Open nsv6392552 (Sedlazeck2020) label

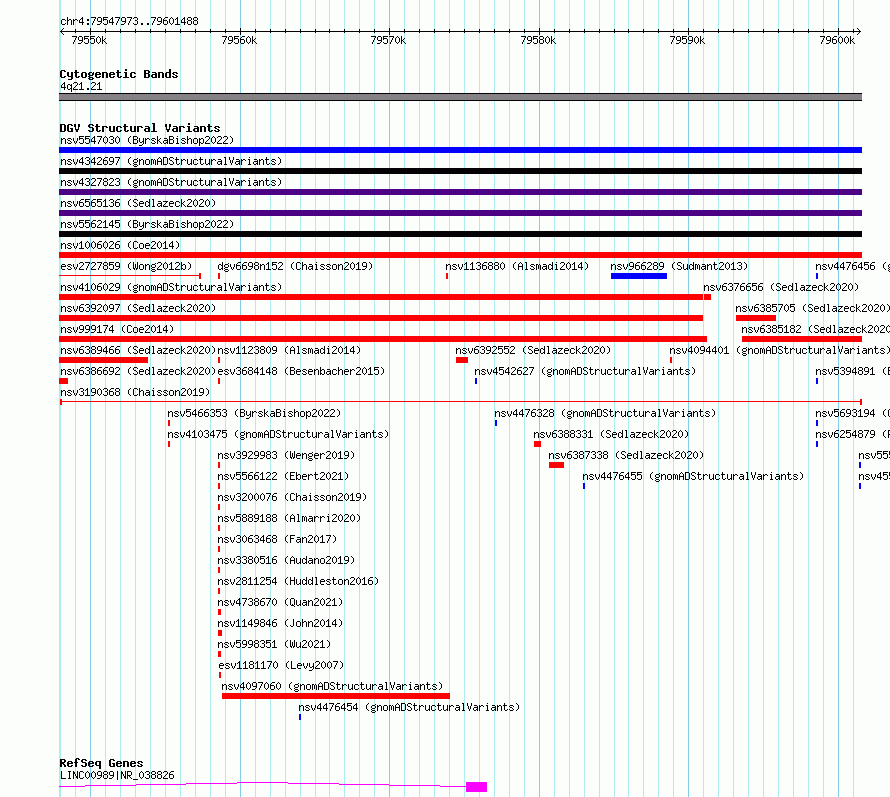(x=533, y=350)
